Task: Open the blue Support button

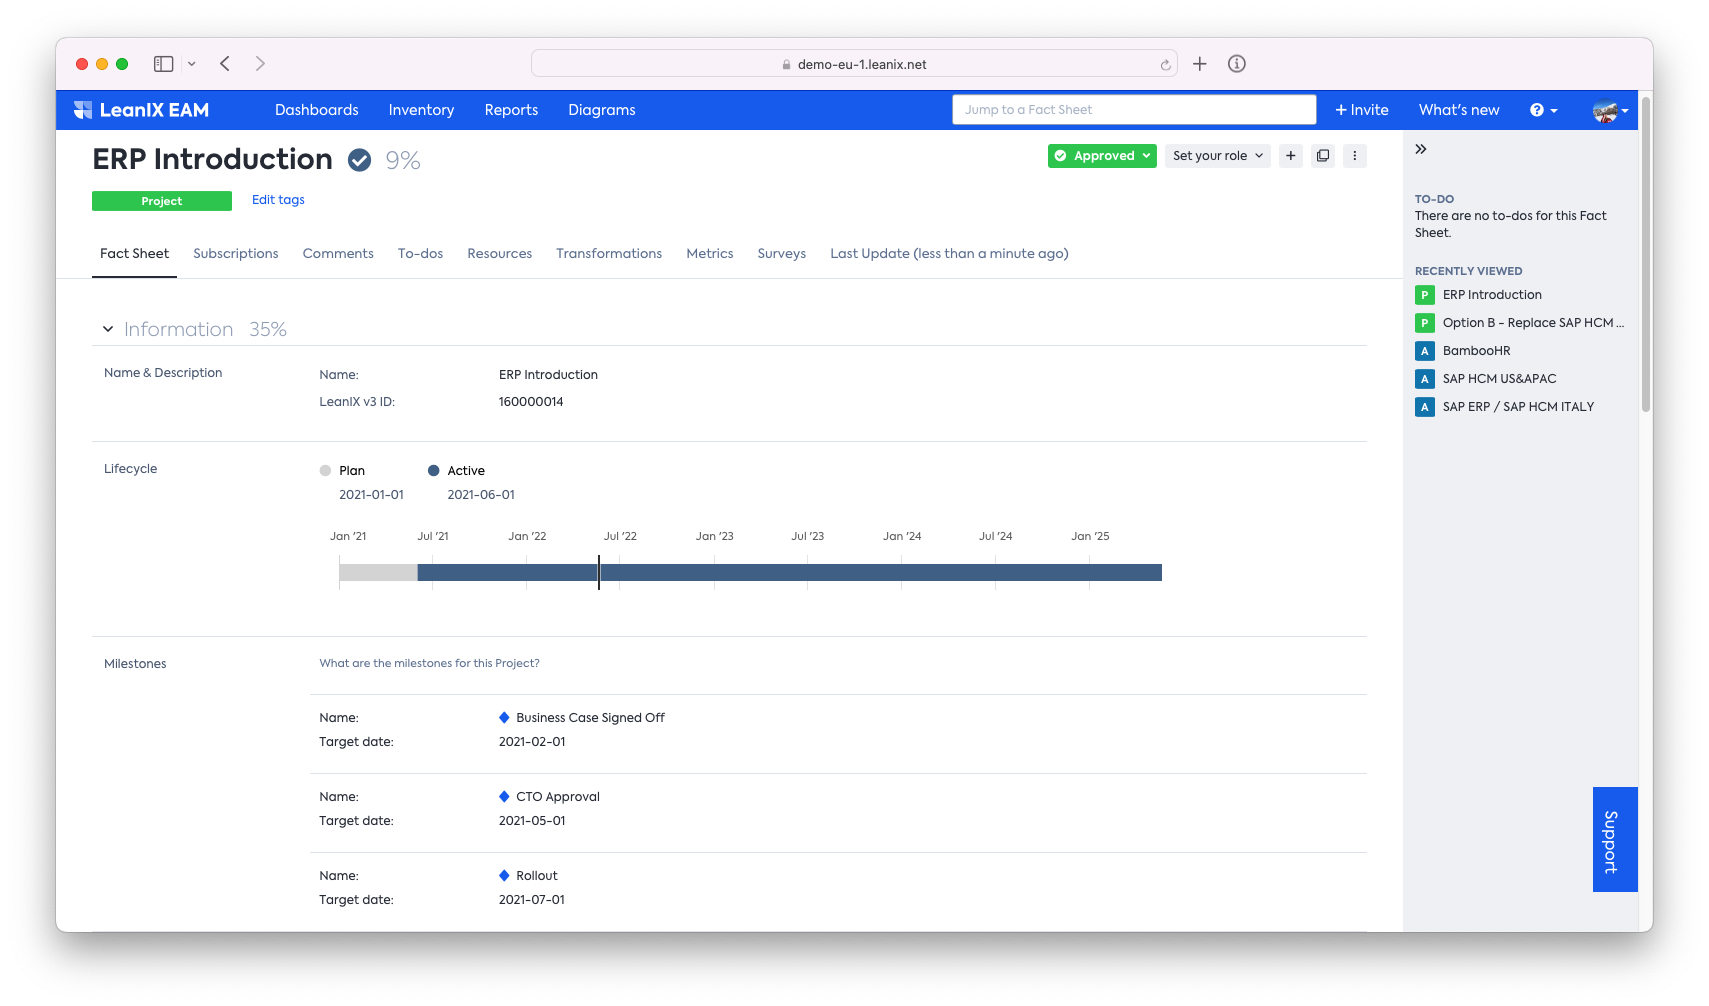Action: 1615,840
